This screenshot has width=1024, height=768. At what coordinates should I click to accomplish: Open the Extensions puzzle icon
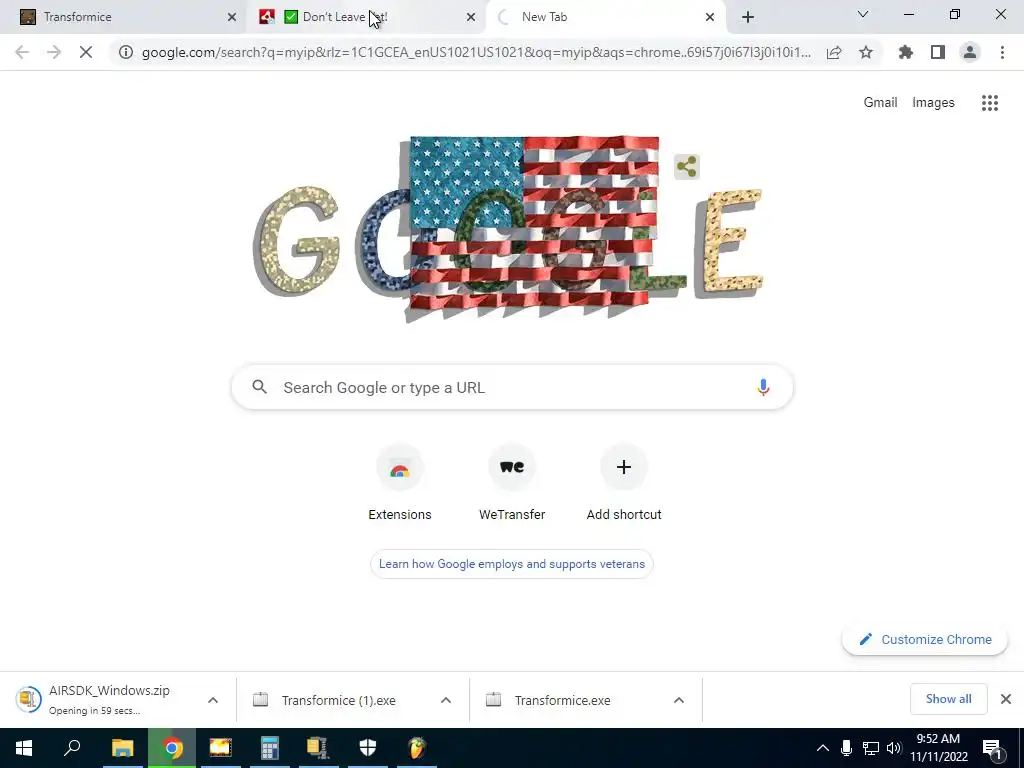[x=905, y=52]
